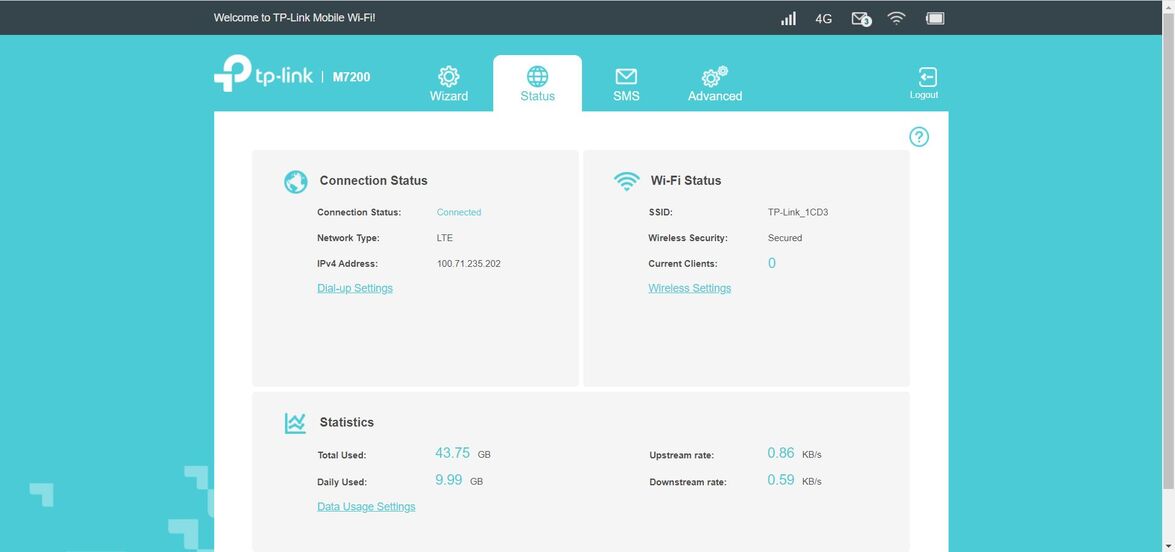Click the globe icon beside Connection Status

295,181
